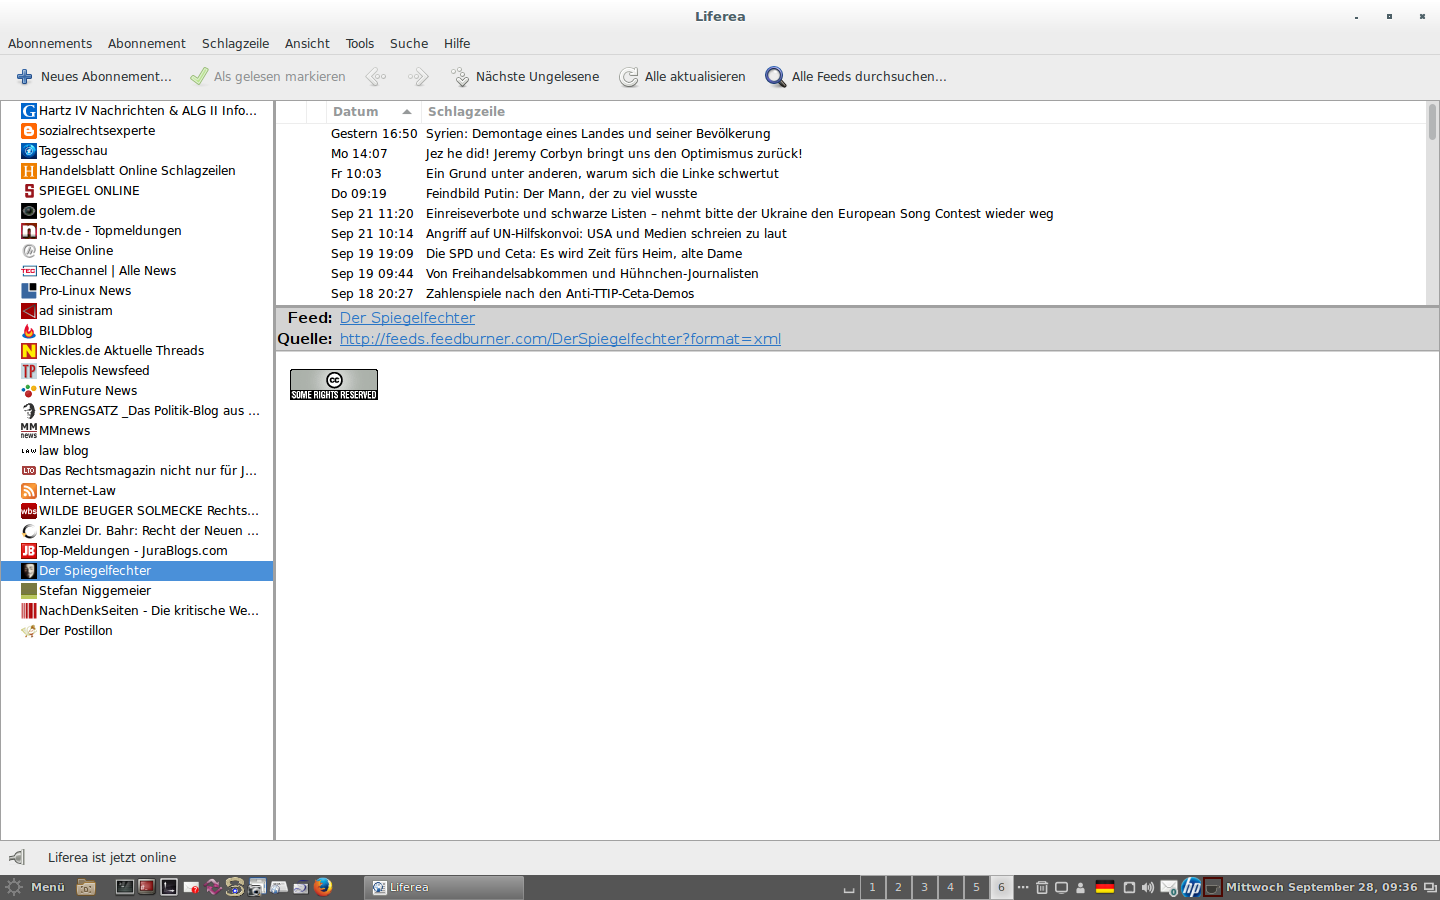Select NachDenkSeiten feed in list
Image resolution: width=1440 pixels, height=900 pixels.
click(x=137, y=611)
